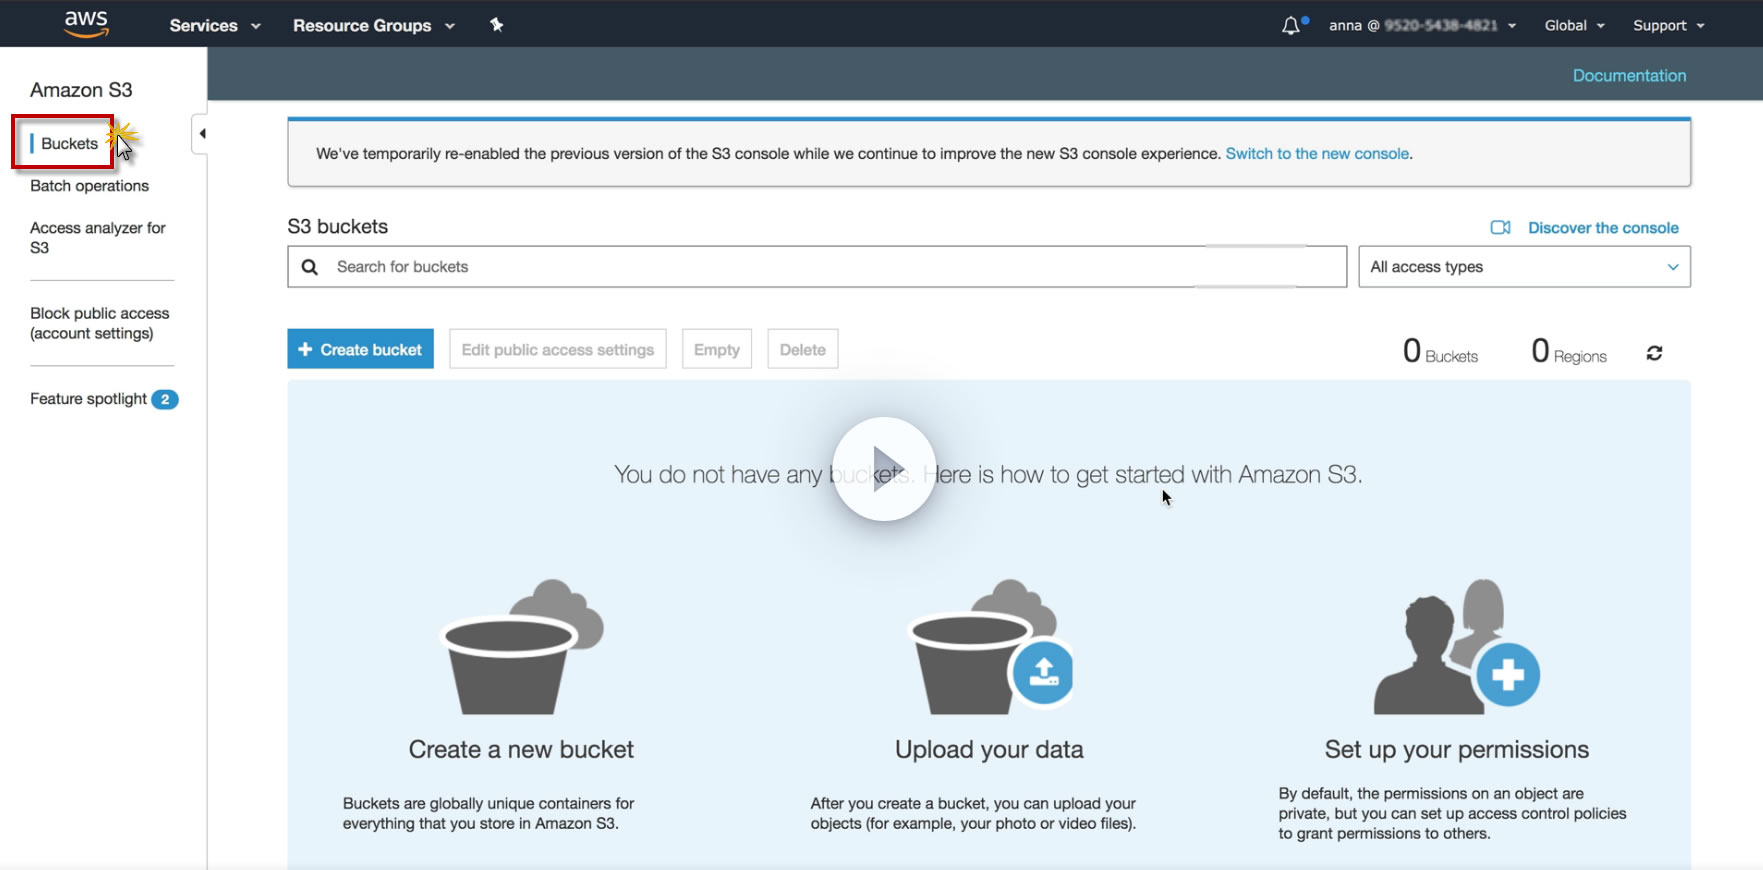Play the getting started video
This screenshot has height=870, width=1763.
[x=884, y=469]
